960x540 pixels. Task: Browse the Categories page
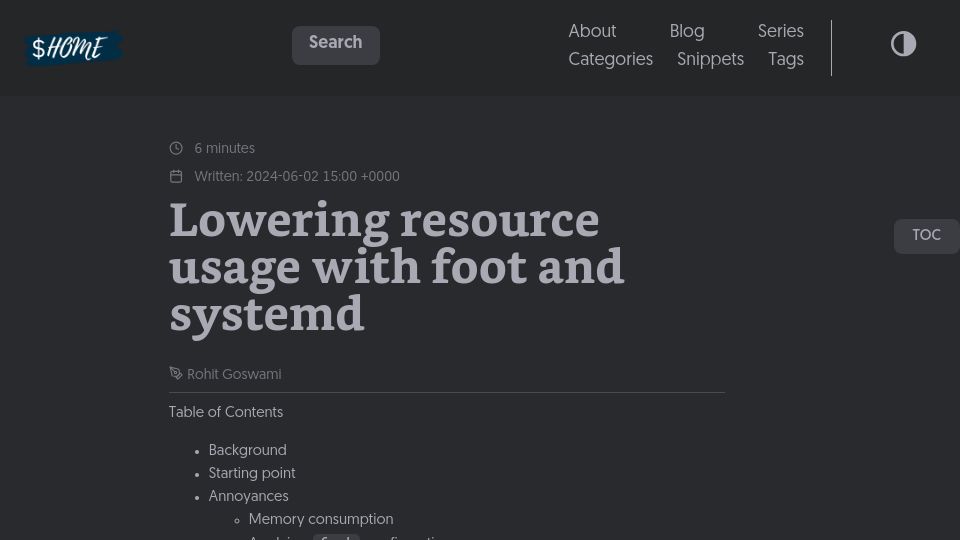610,59
